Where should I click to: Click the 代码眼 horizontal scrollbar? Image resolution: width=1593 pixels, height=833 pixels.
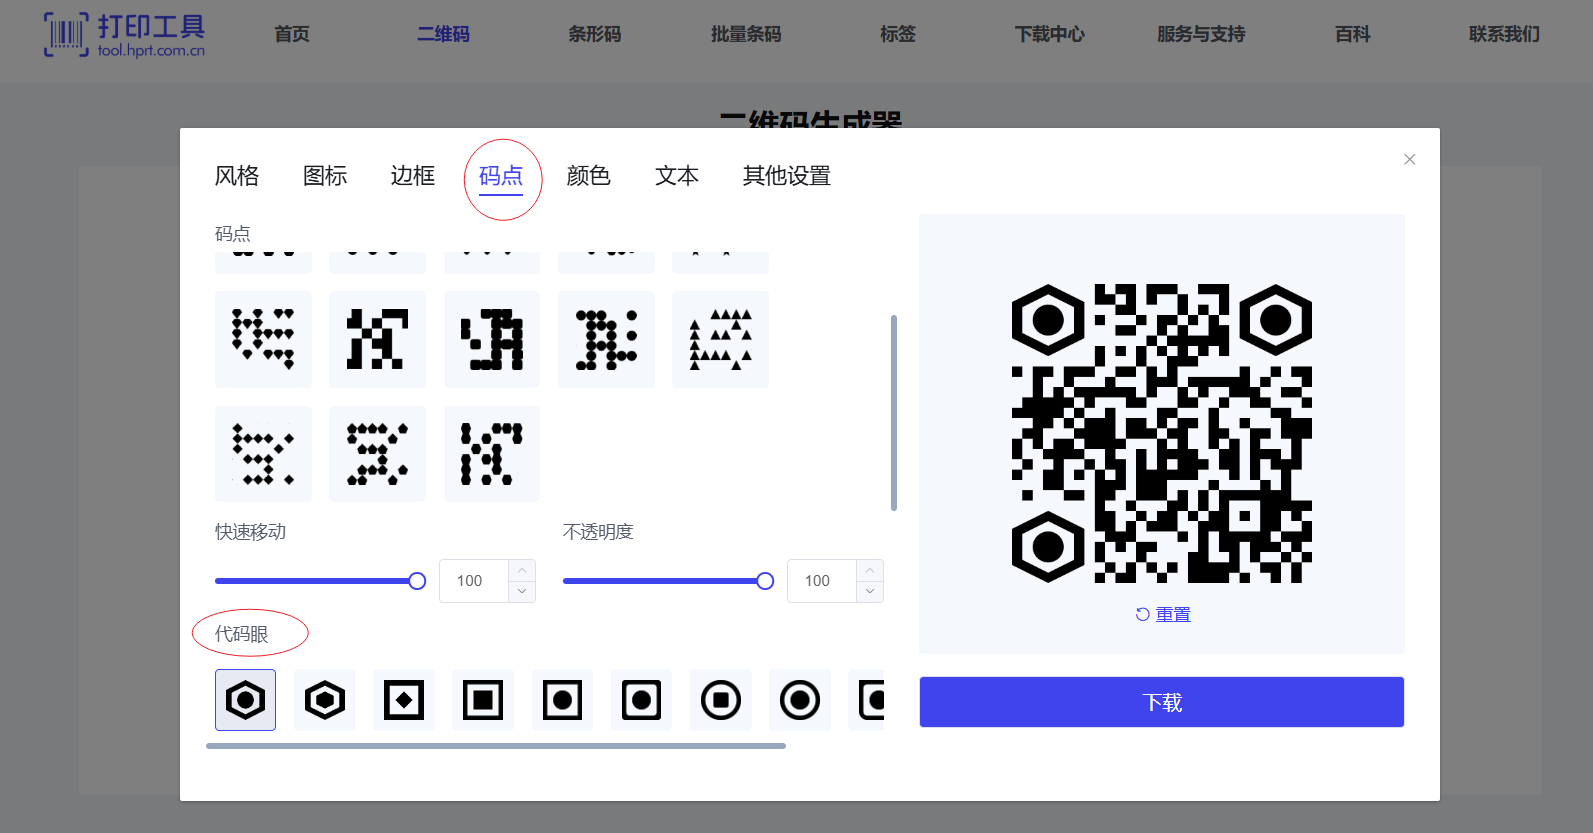pos(496,746)
